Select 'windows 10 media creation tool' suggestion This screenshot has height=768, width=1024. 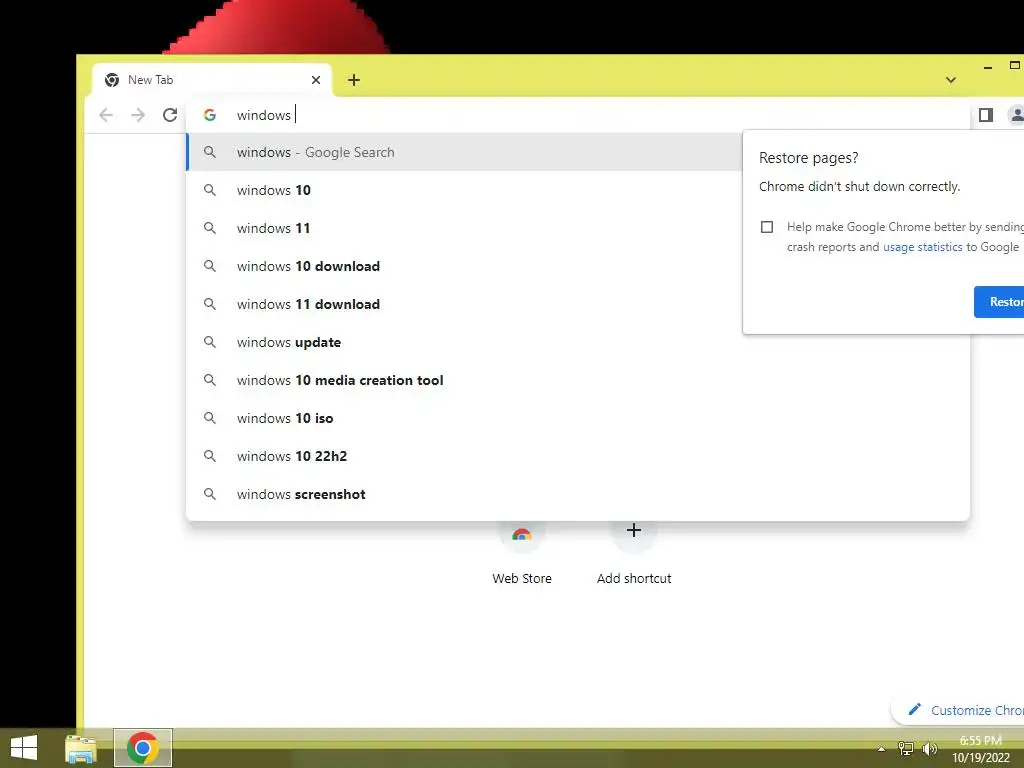(578, 380)
